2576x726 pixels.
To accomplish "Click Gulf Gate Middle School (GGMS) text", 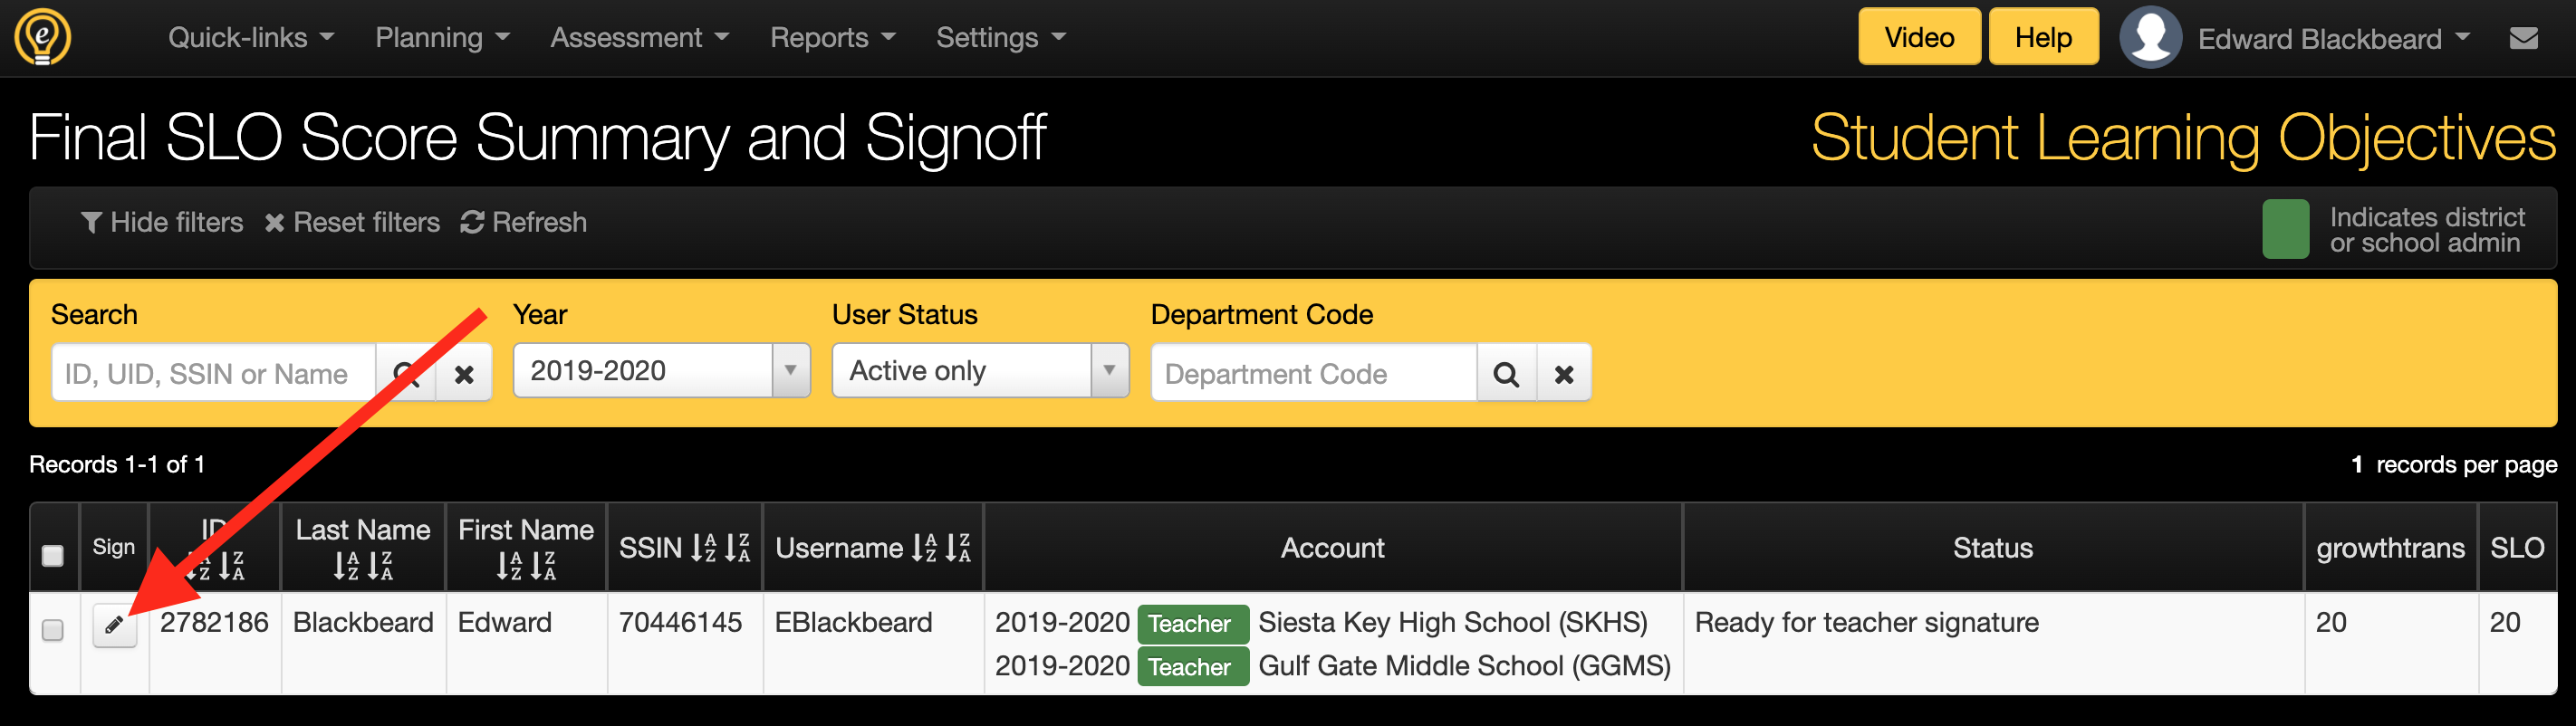I will point(1464,666).
